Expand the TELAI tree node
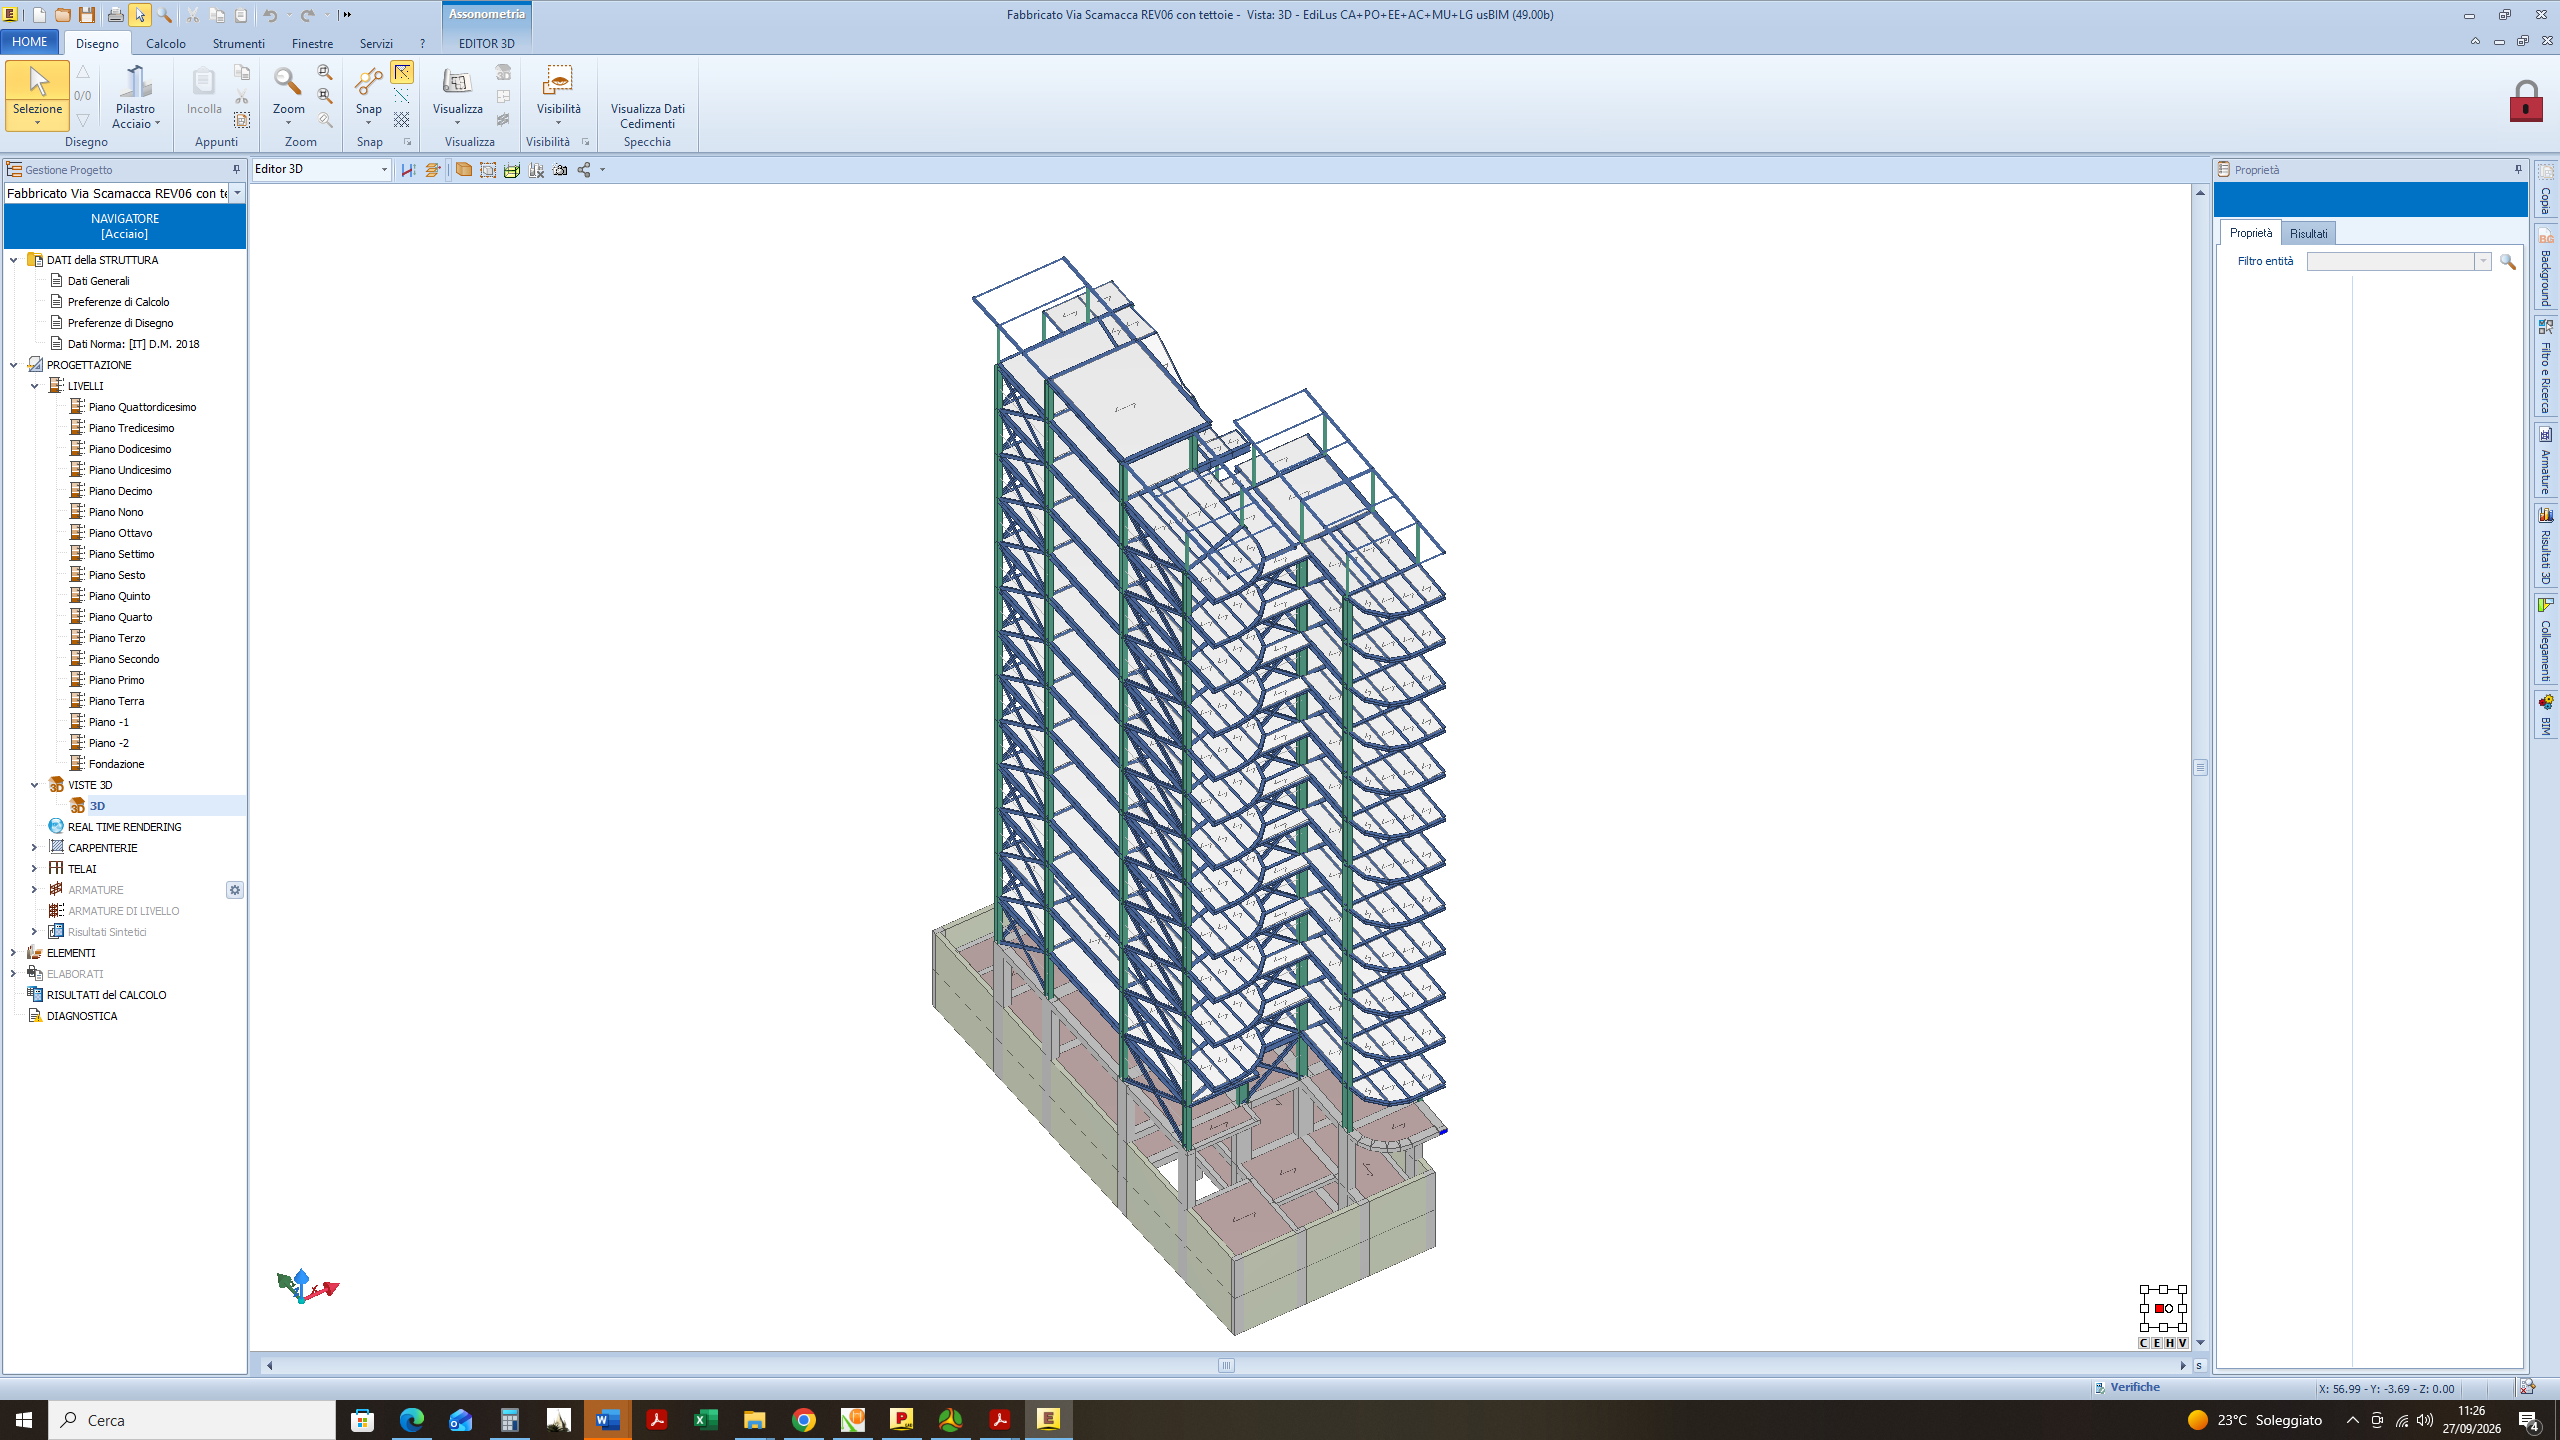The height and width of the screenshot is (1440, 2560). [34, 869]
